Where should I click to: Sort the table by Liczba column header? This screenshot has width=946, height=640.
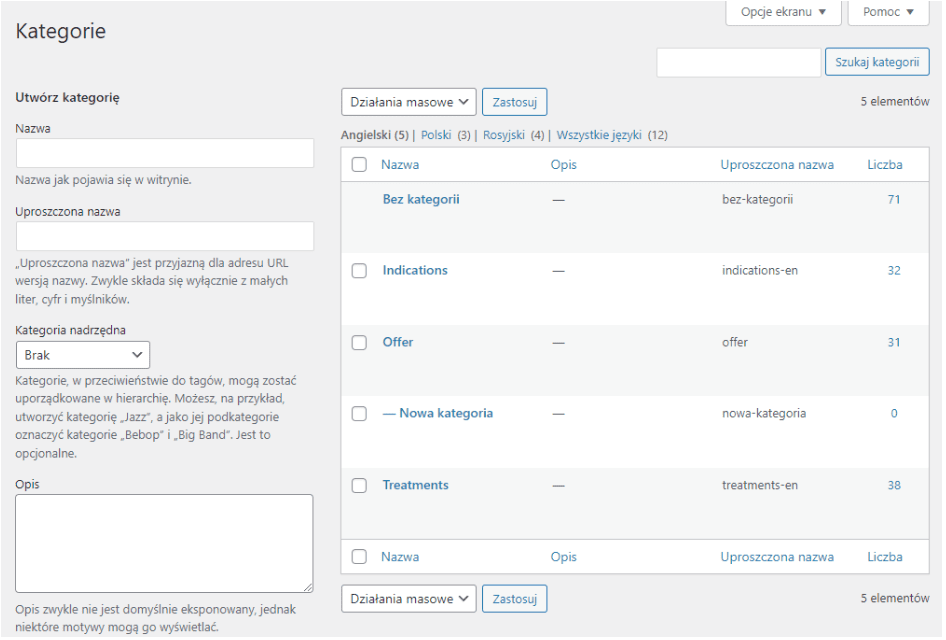884,165
